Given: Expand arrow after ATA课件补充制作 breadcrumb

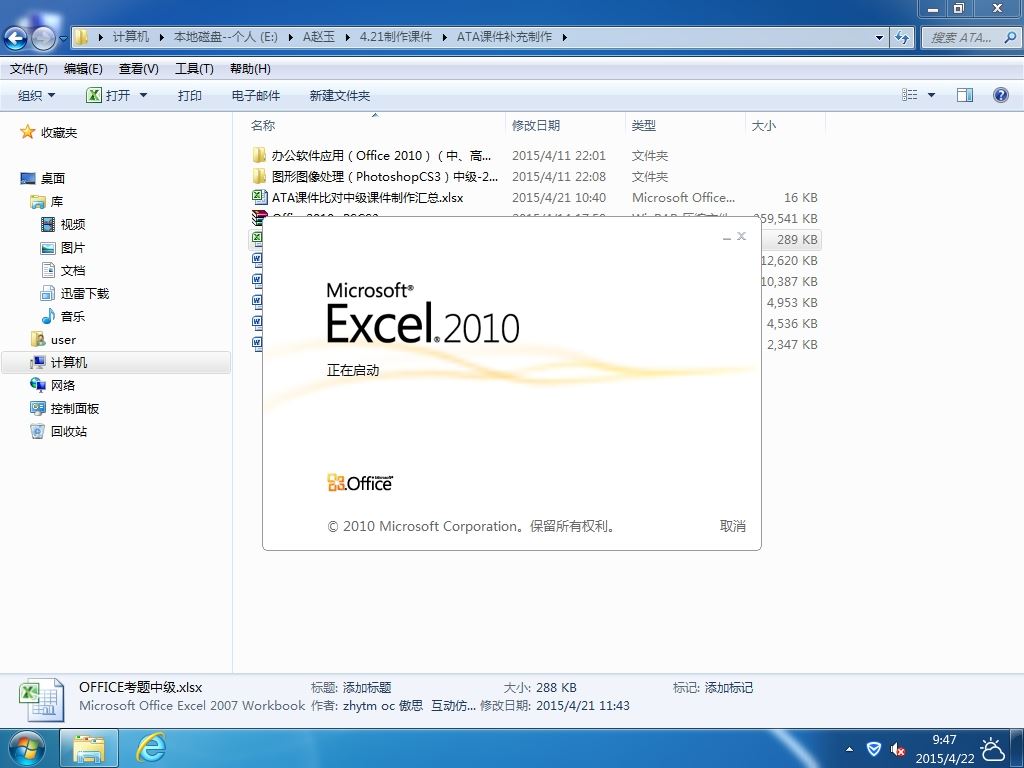Looking at the screenshot, I should (564, 37).
